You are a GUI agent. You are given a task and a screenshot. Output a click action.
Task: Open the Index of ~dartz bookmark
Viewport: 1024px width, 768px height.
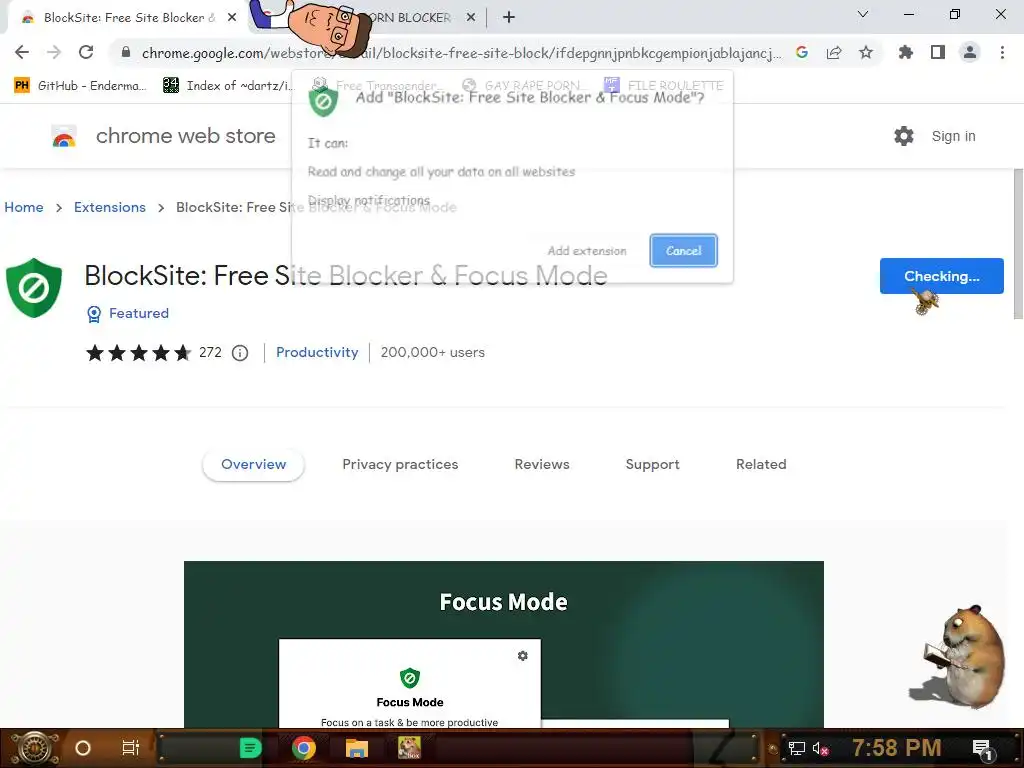229,85
